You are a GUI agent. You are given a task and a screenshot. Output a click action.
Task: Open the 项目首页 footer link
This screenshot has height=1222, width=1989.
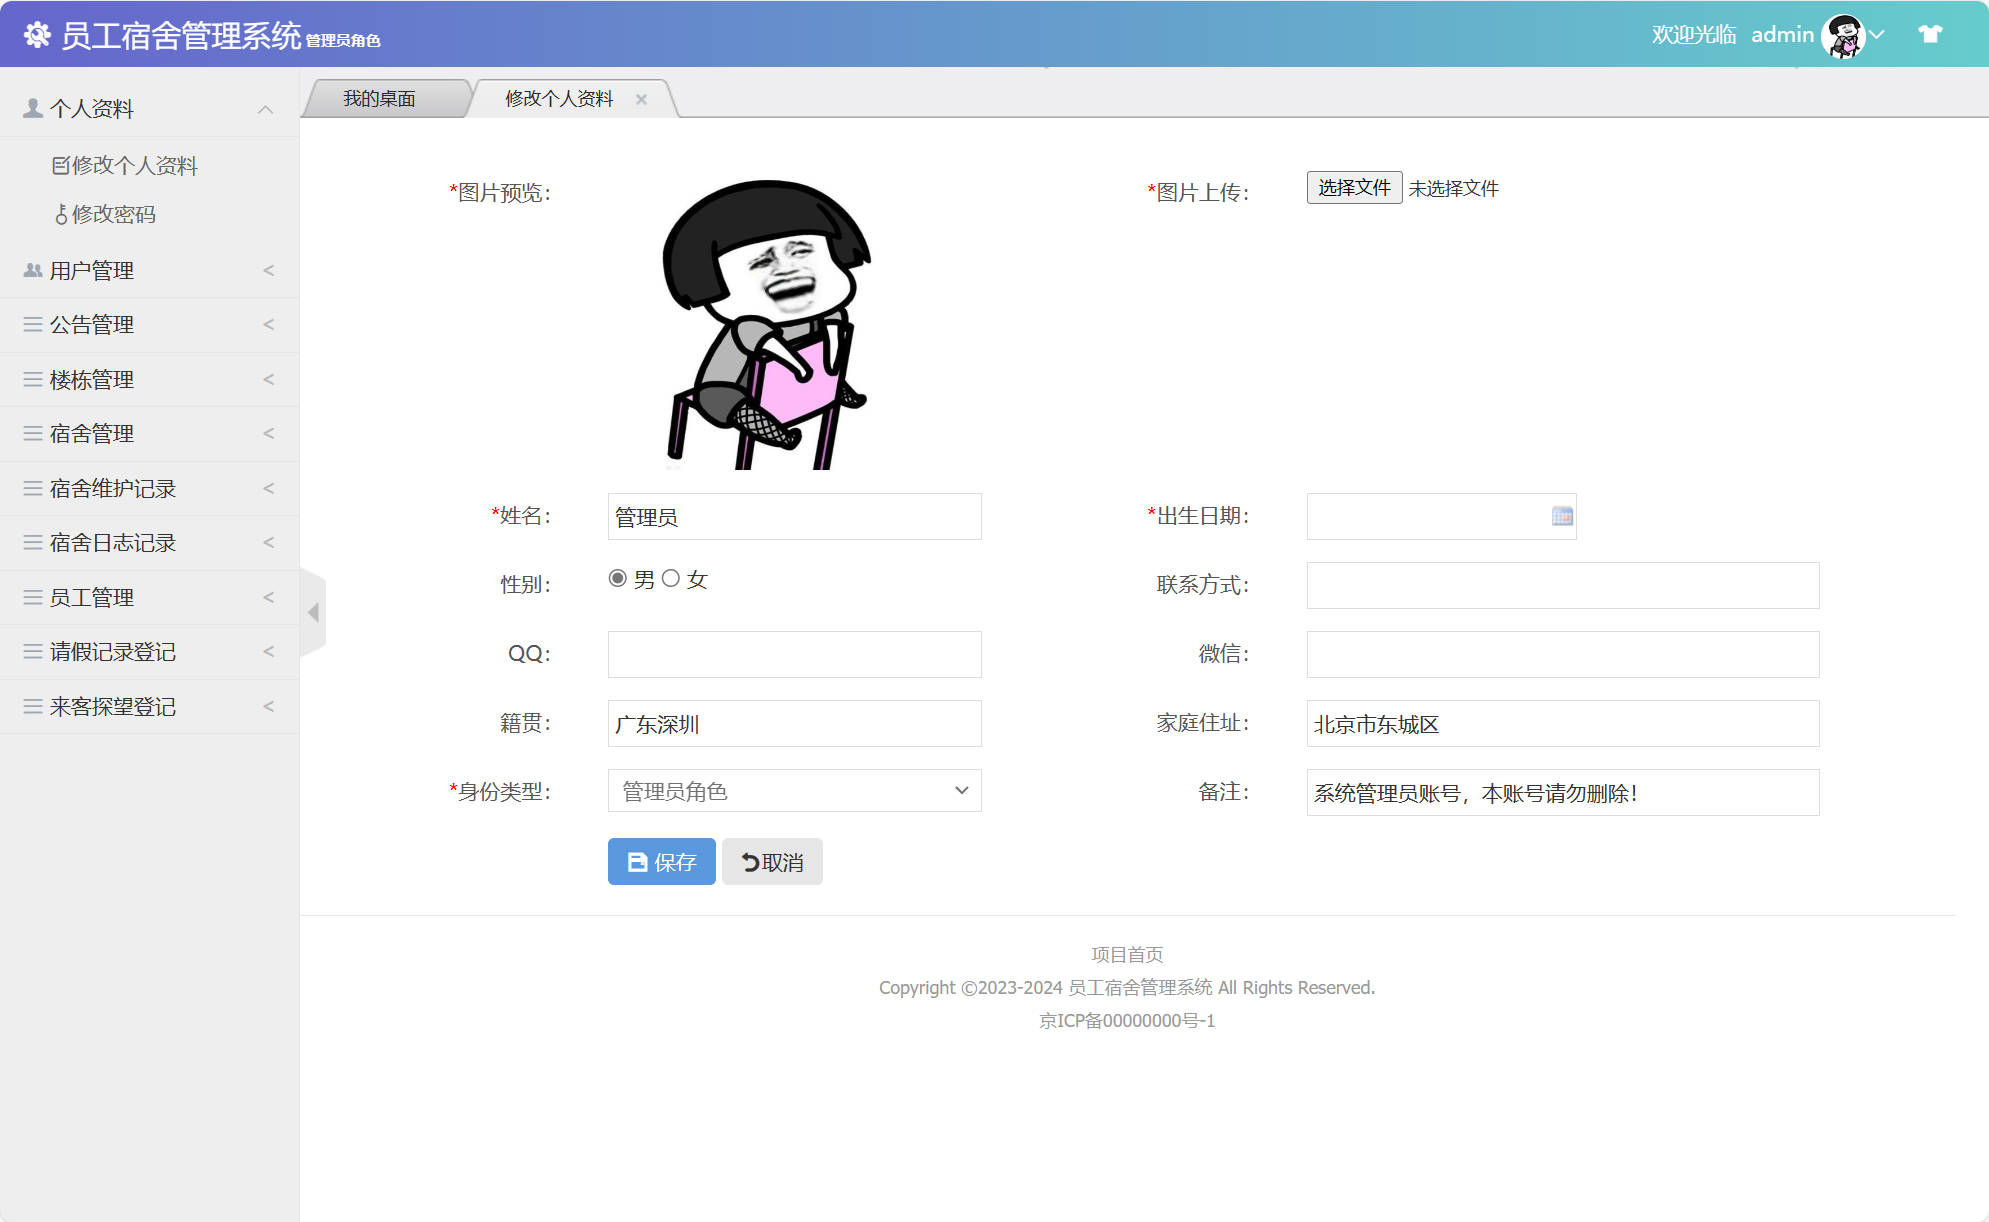1126,954
